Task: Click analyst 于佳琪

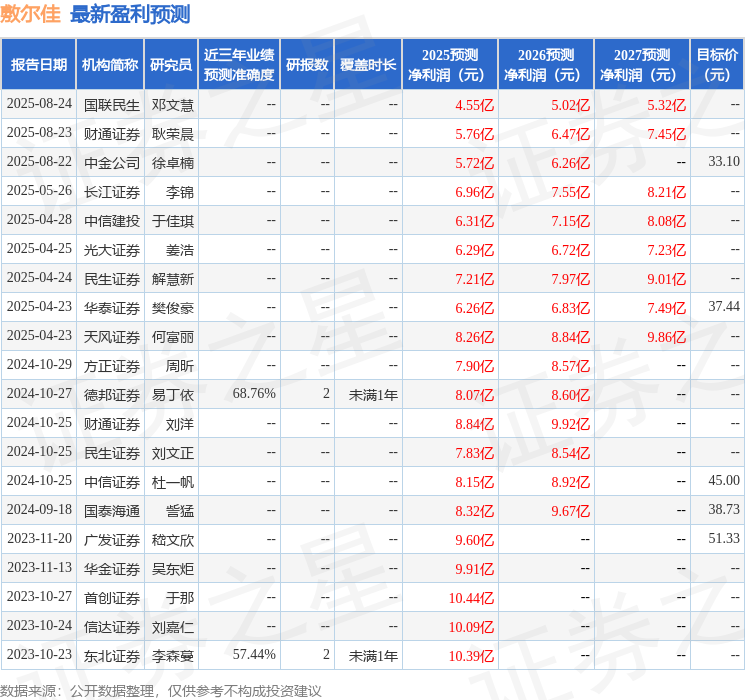Action: tap(173, 221)
